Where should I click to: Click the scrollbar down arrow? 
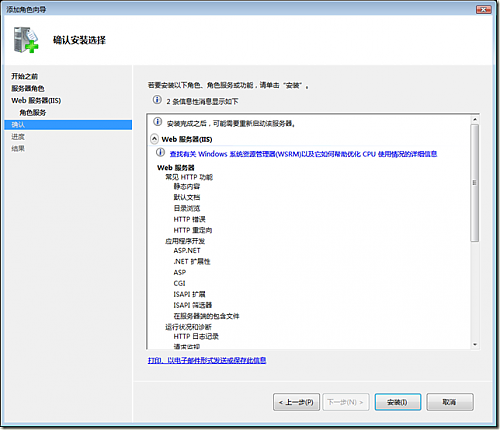click(475, 345)
